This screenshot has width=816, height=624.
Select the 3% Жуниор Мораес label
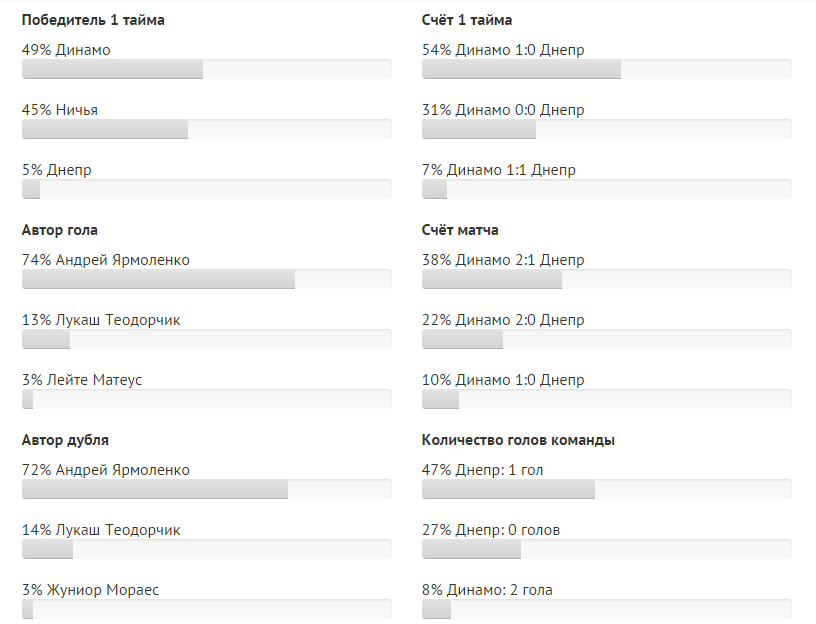click(x=90, y=590)
